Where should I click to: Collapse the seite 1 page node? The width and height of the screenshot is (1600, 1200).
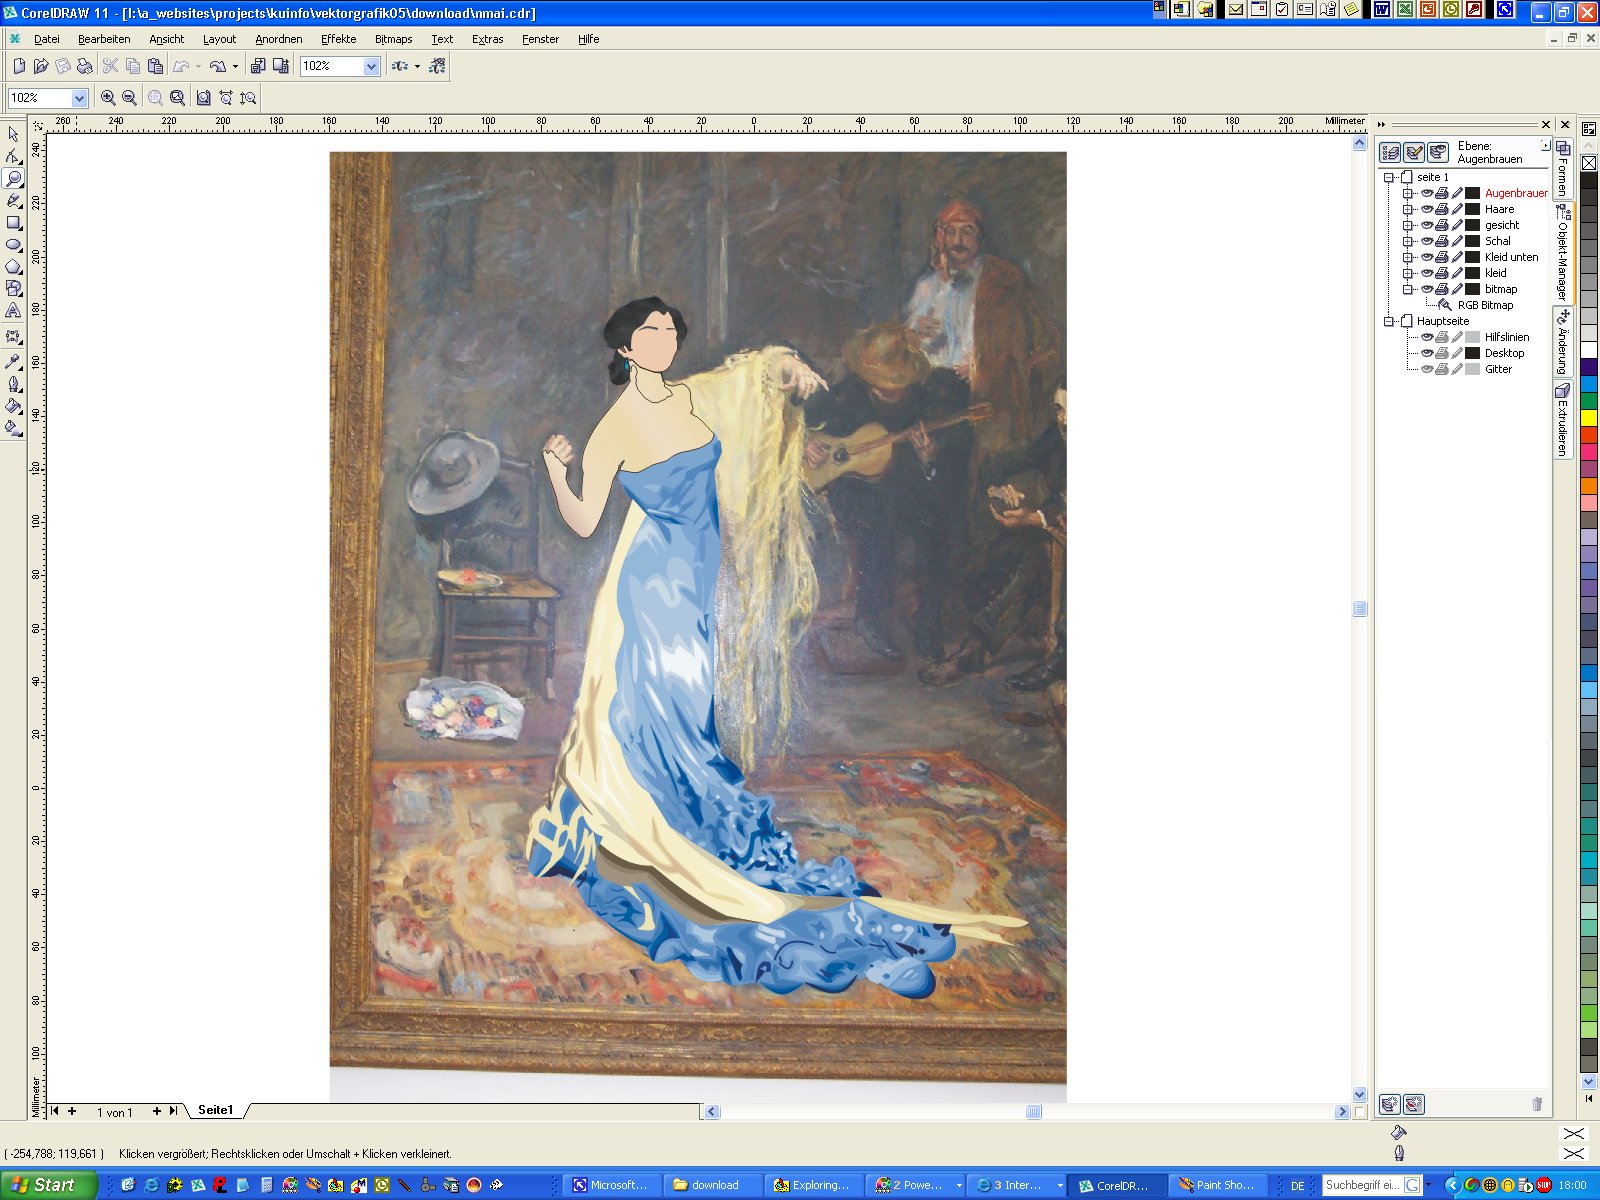point(1388,177)
